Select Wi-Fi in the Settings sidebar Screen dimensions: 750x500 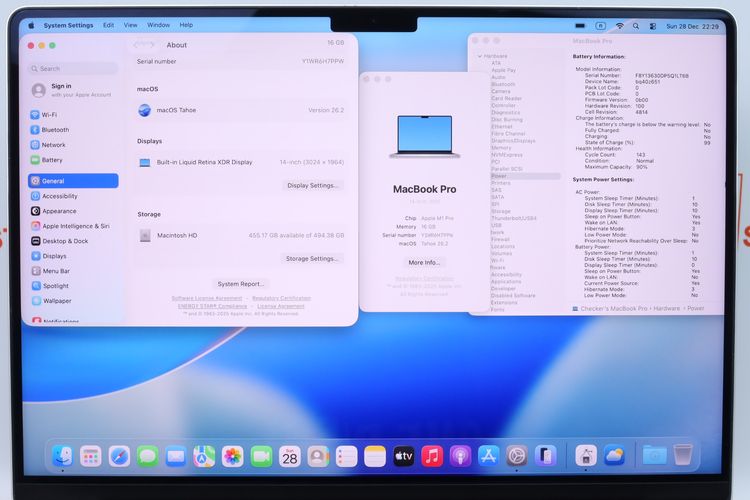point(73,115)
